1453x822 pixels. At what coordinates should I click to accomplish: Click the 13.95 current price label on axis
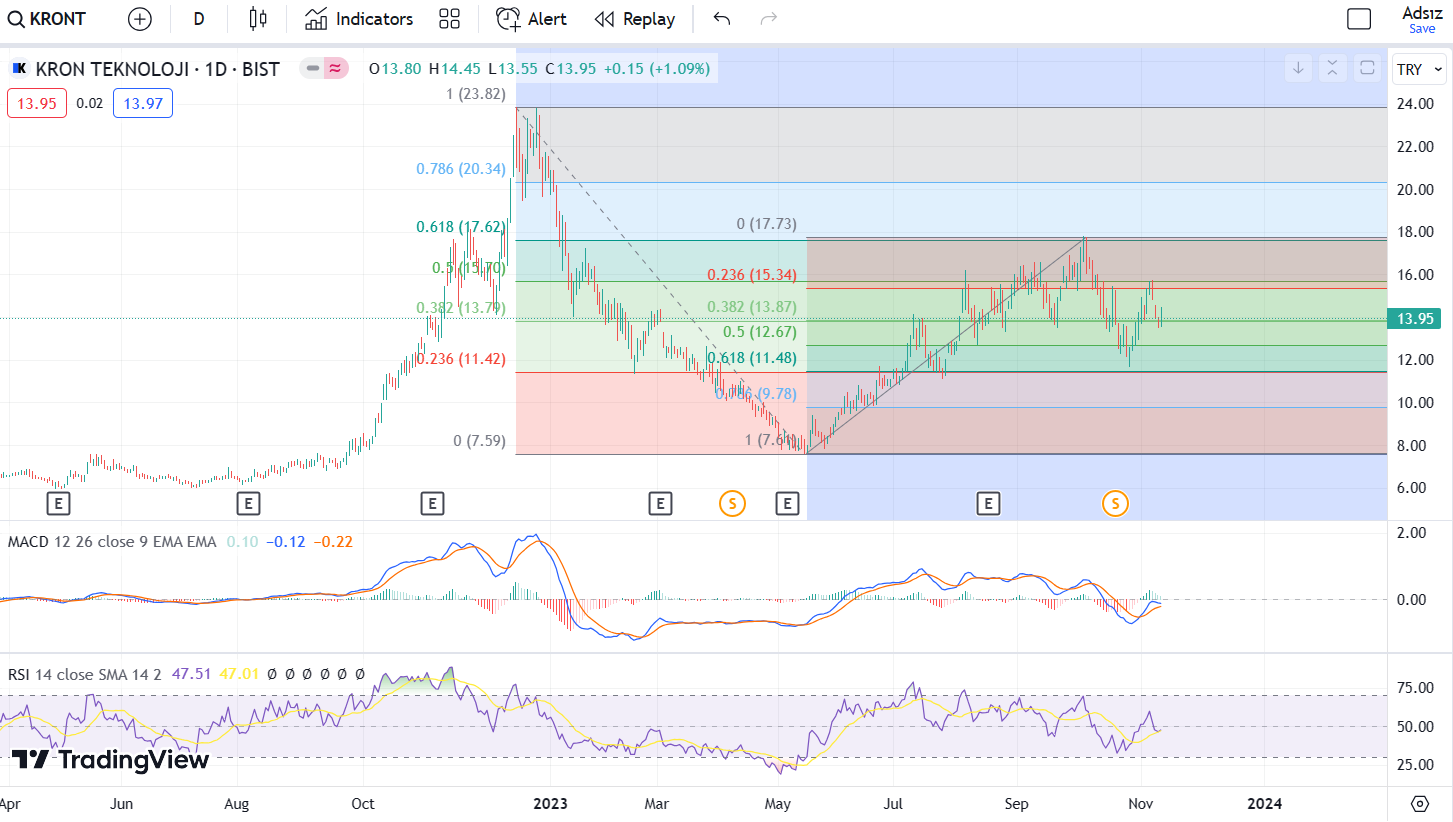(x=1417, y=319)
